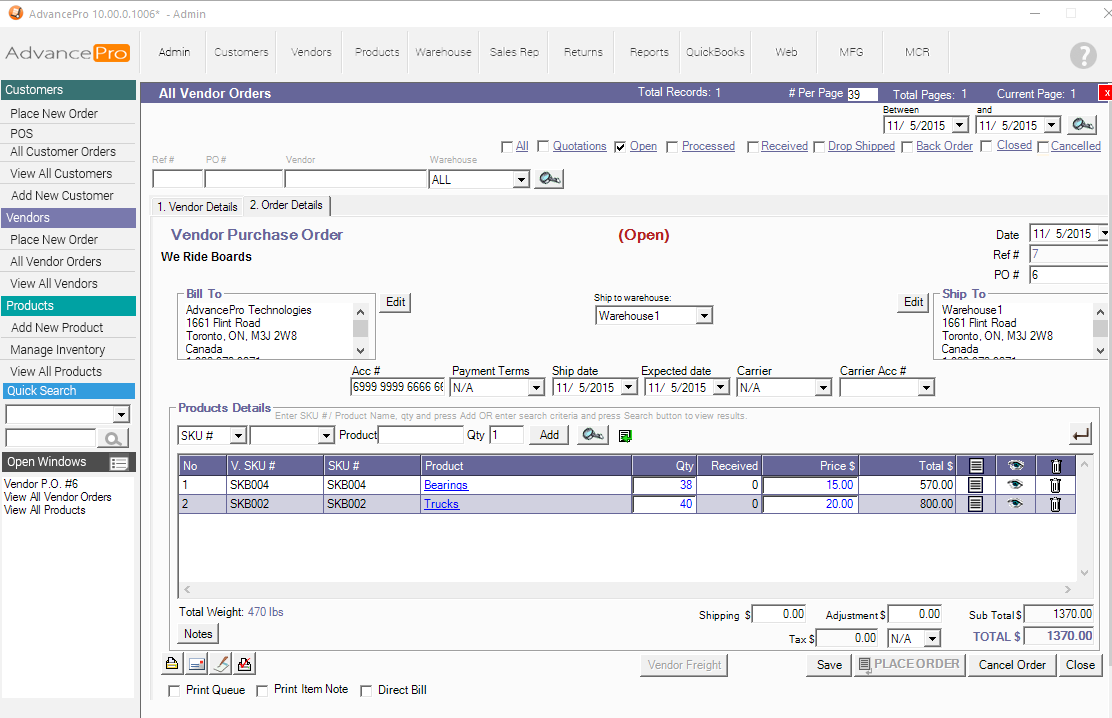Expand the Ship to warehouse dropdown
Image resolution: width=1112 pixels, height=718 pixels.
click(704, 316)
